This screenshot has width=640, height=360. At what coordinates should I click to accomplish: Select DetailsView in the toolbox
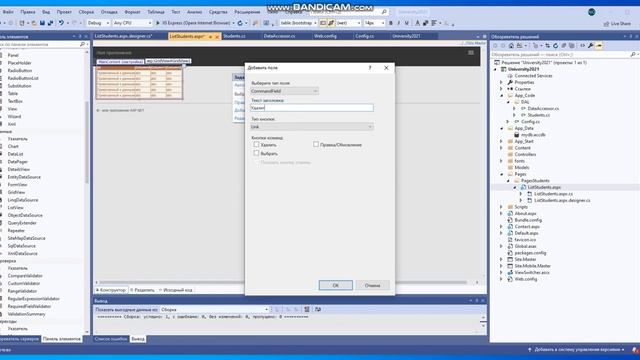(x=18, y=169)
